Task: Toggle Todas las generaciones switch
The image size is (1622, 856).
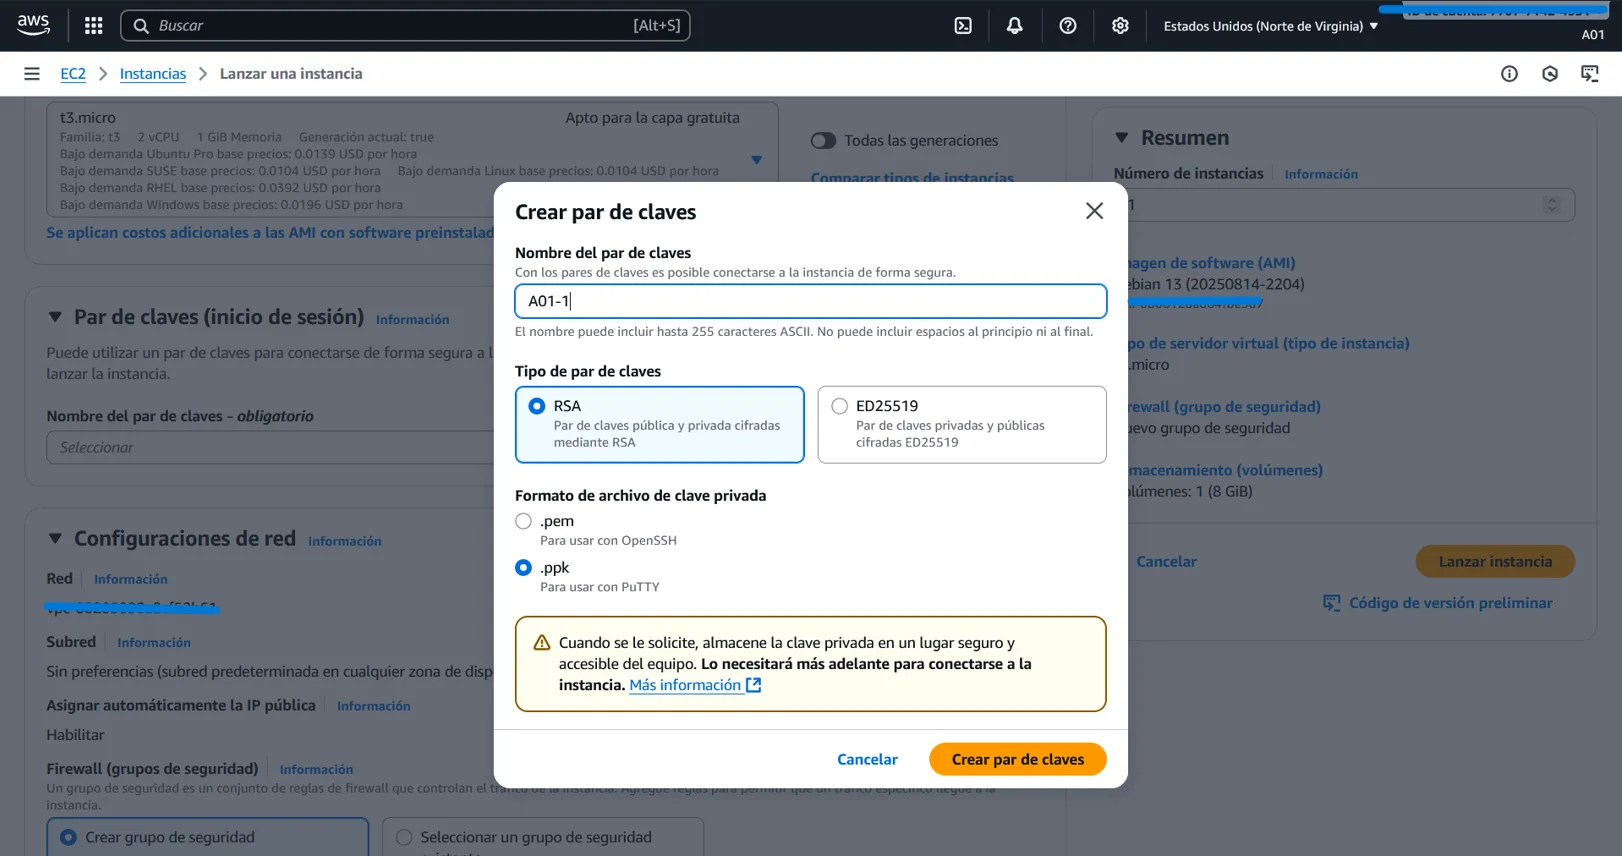Action: 823,141
